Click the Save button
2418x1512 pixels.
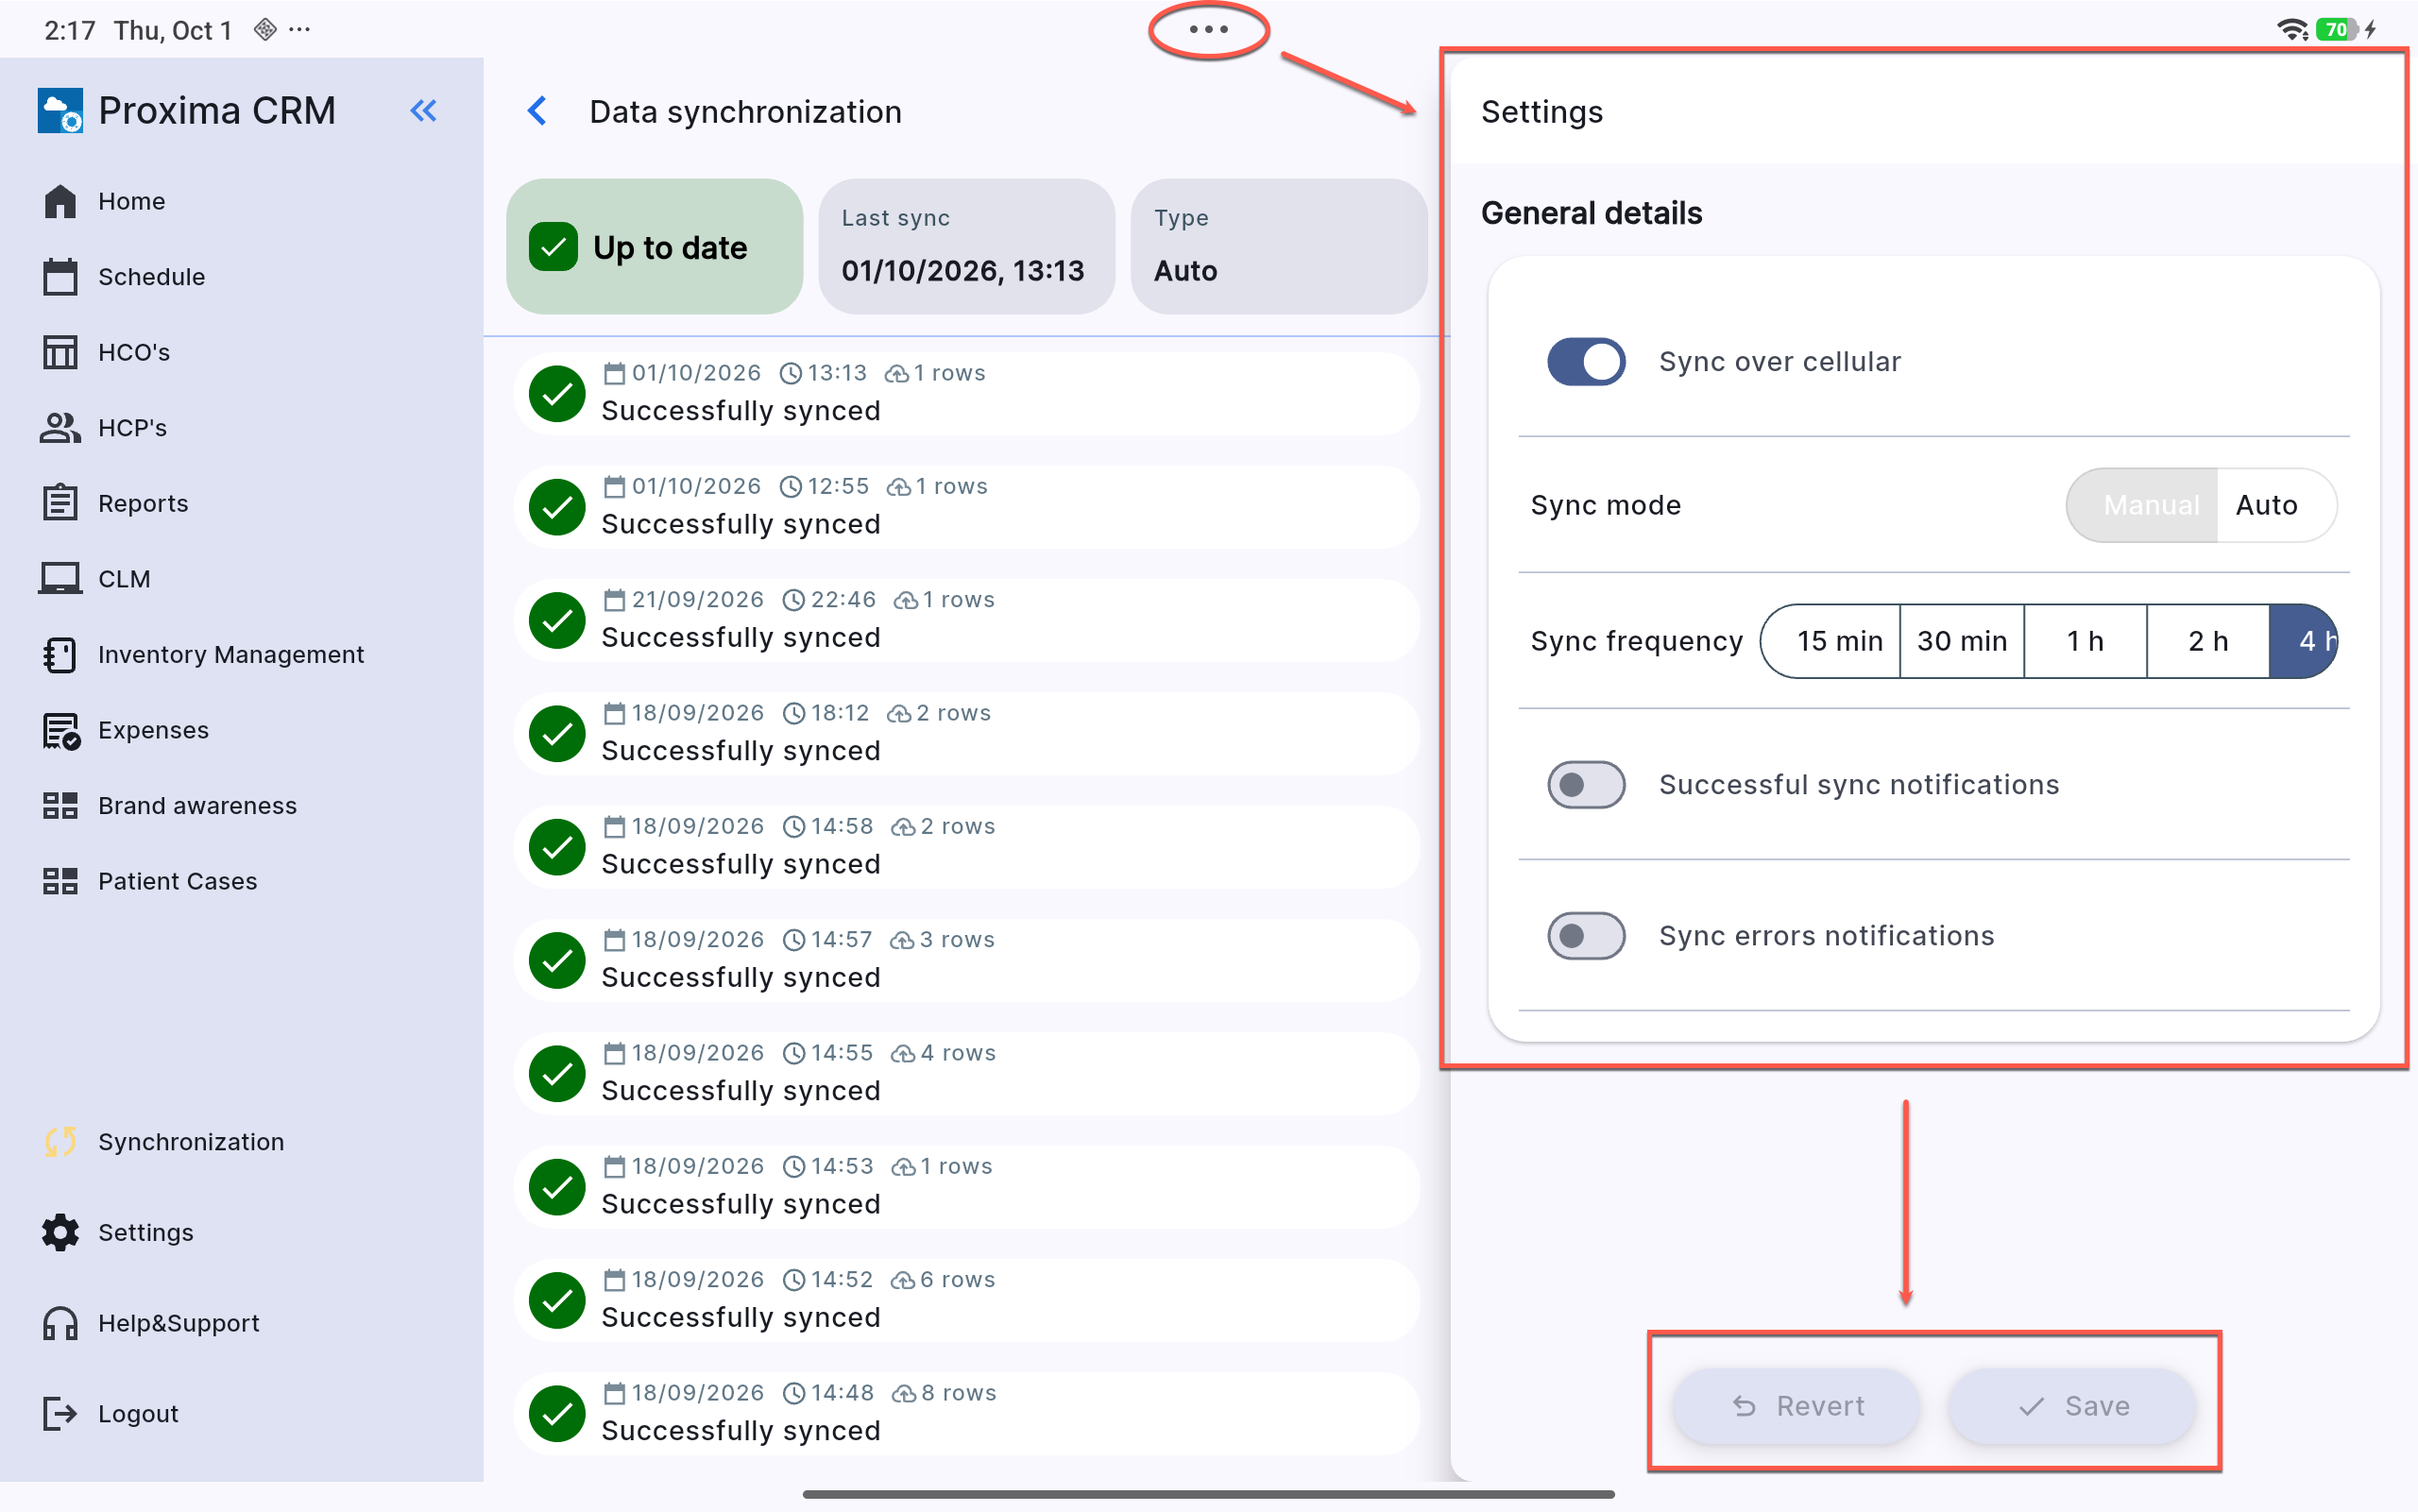coord(2072,1406)
